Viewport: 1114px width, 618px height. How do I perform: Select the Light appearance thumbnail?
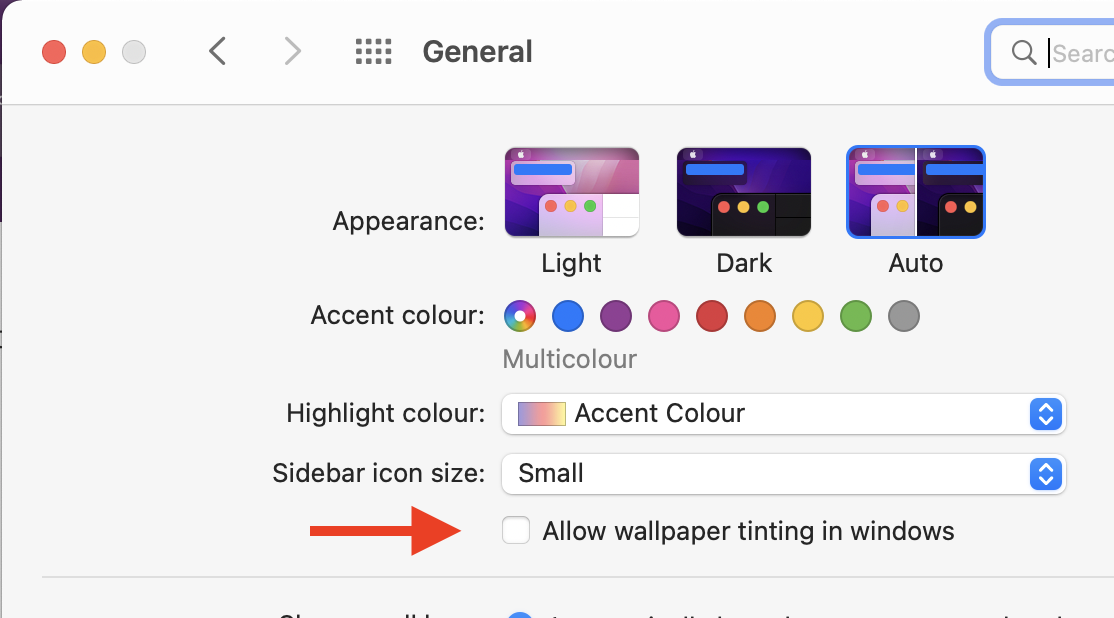click(572, 192)
